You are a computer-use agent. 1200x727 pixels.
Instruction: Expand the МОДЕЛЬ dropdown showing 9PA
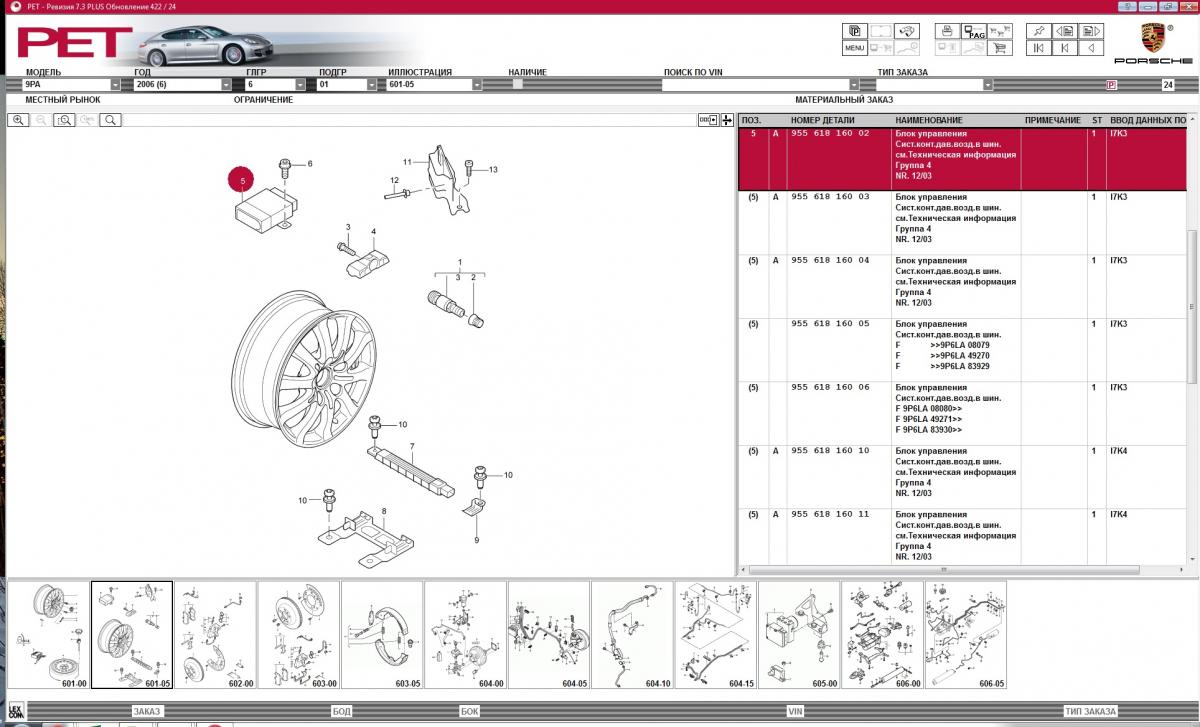coord(115,85)
